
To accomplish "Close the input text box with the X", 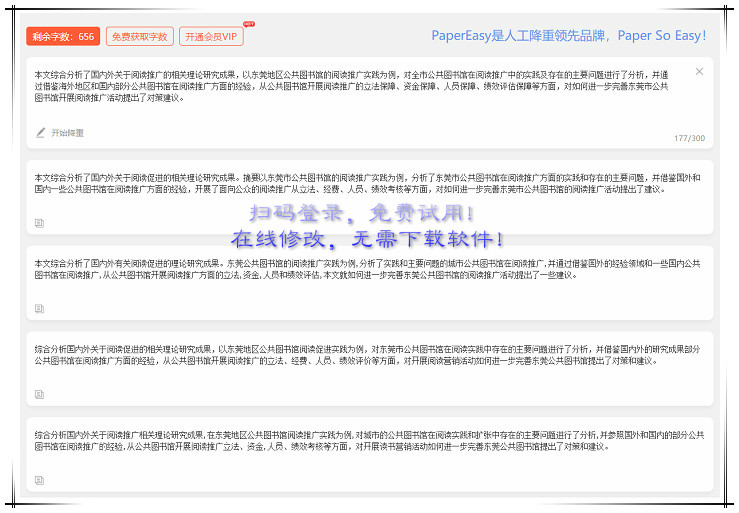I will 699,72.
